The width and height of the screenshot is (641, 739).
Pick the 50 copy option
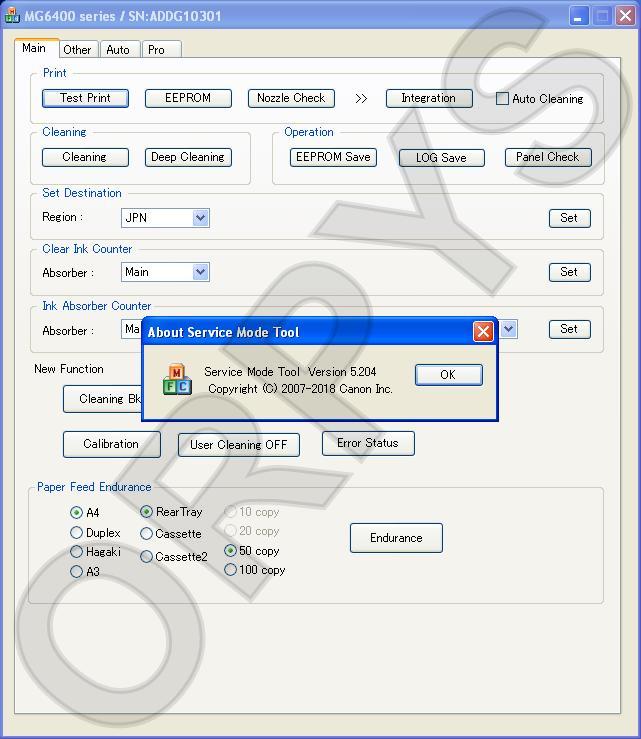point(230,550)
